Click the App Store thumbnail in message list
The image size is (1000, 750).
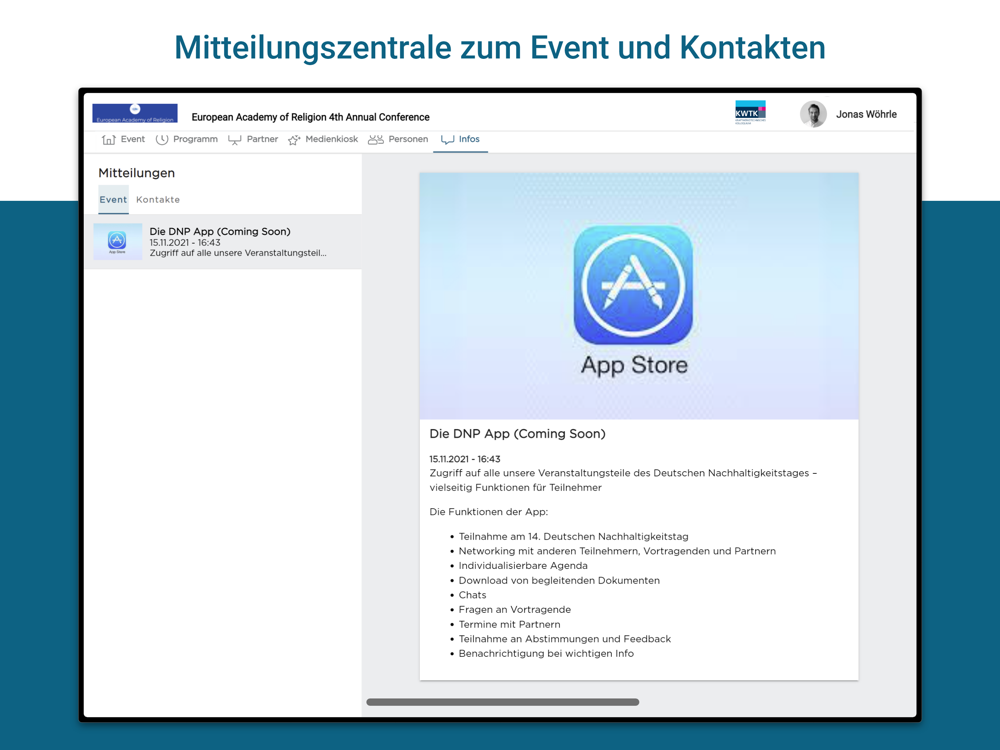point(117,242)
